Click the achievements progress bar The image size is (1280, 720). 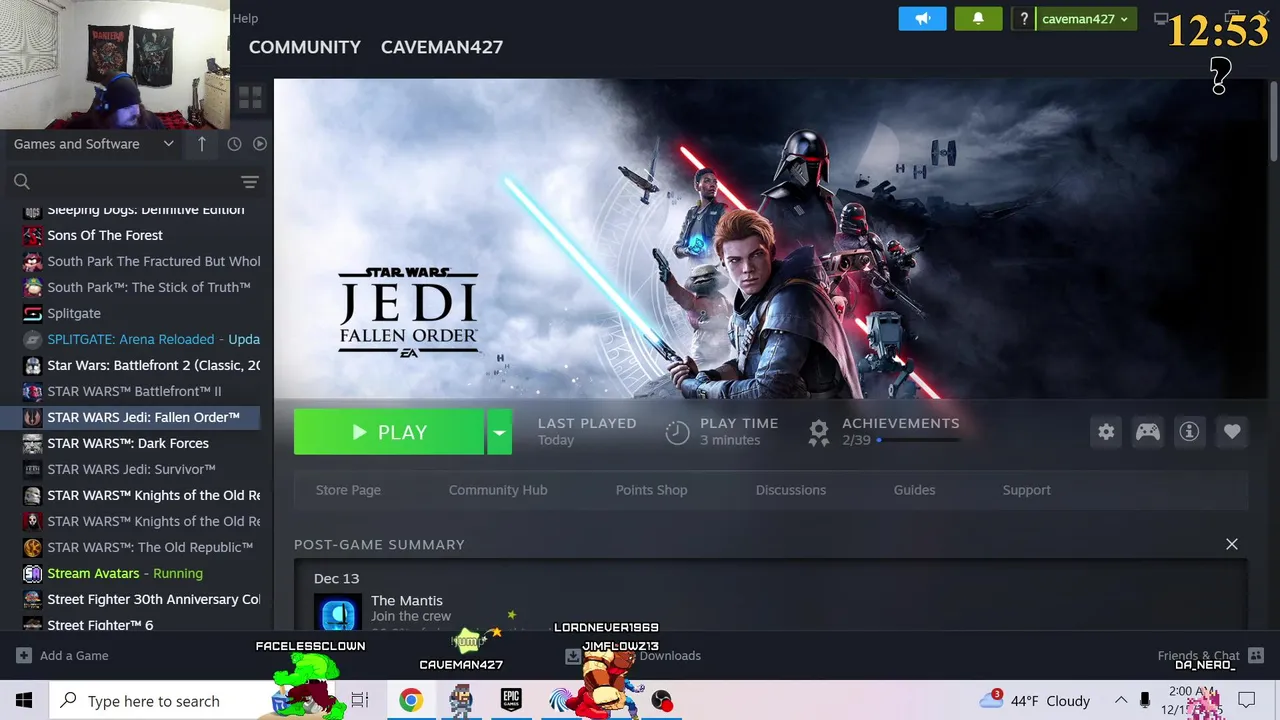918,440
